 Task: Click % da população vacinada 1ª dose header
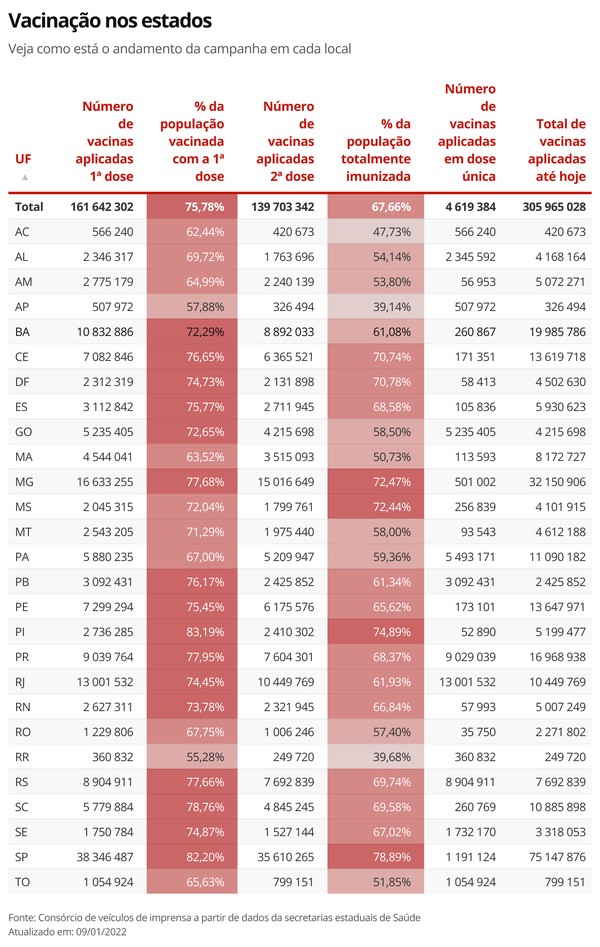point(192,141)
